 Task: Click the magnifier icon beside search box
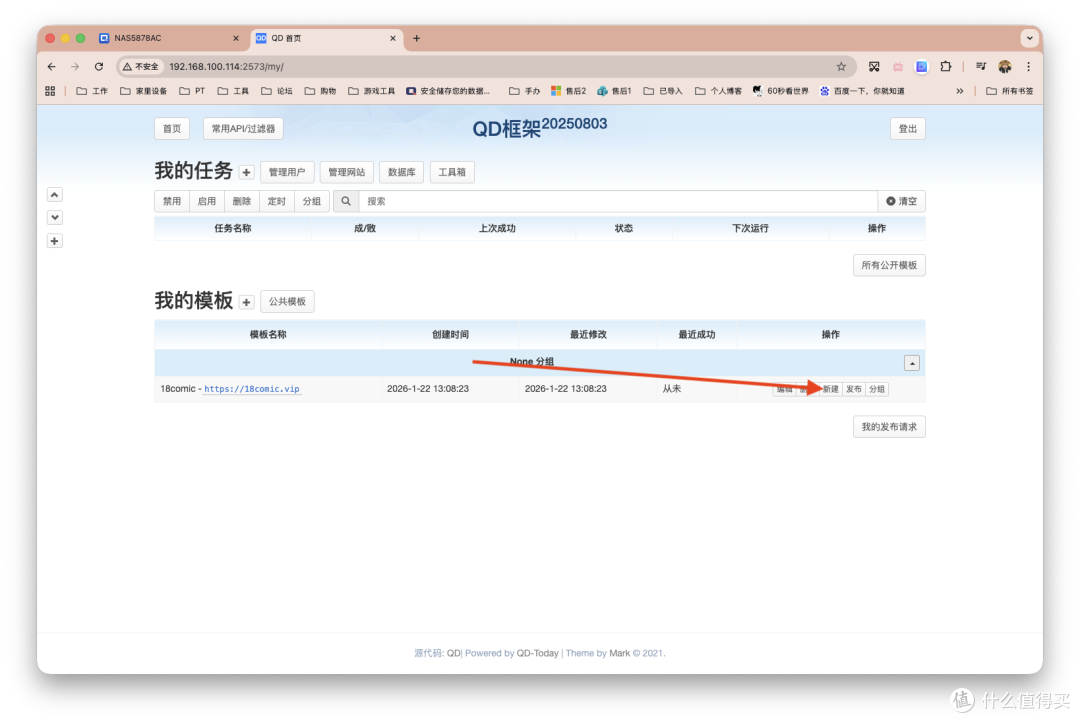pyautogui.click(x=346, y=201)
